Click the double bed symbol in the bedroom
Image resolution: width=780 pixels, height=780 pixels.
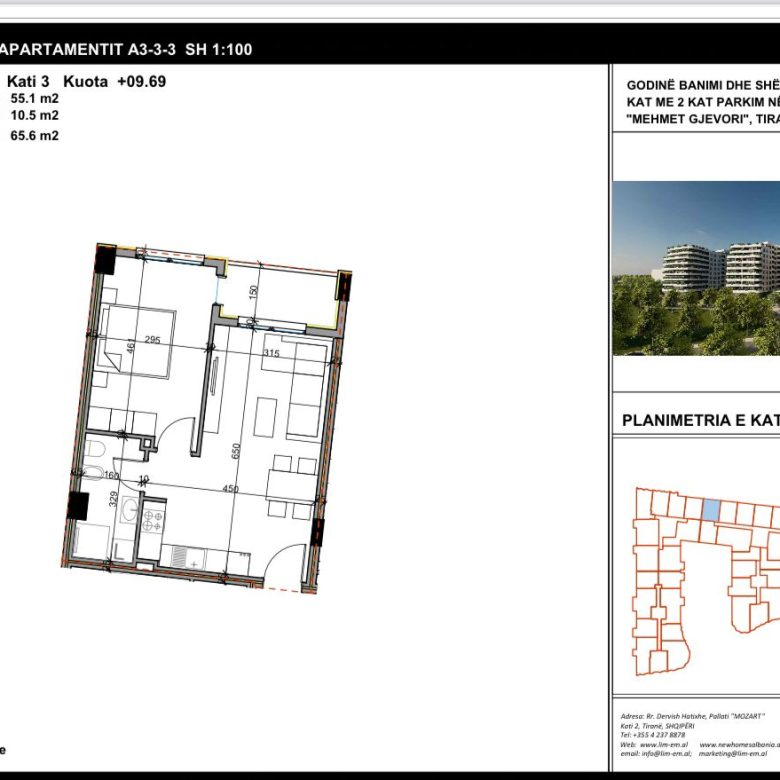click(137, 342)
